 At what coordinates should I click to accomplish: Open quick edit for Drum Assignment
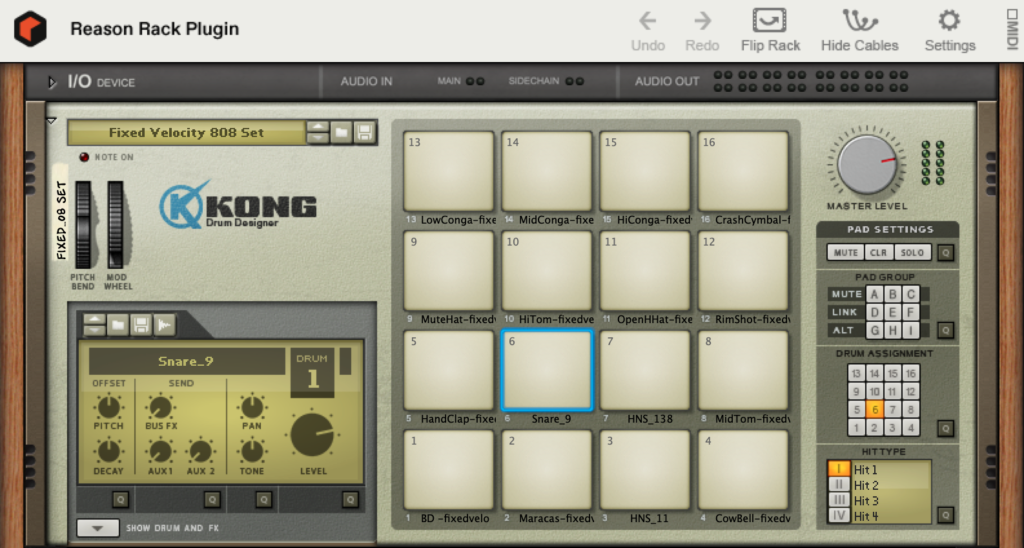(945, 428)
